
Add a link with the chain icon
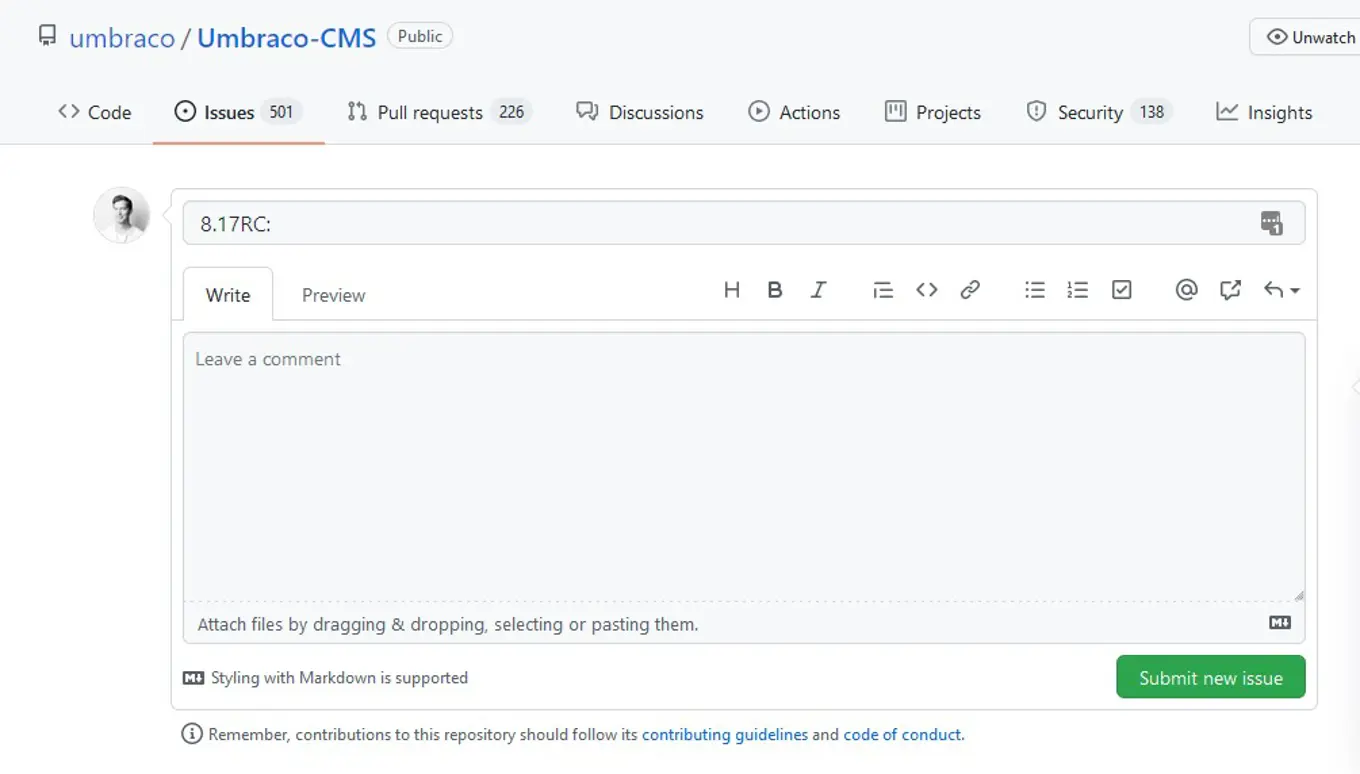click(x=969, y=290)
